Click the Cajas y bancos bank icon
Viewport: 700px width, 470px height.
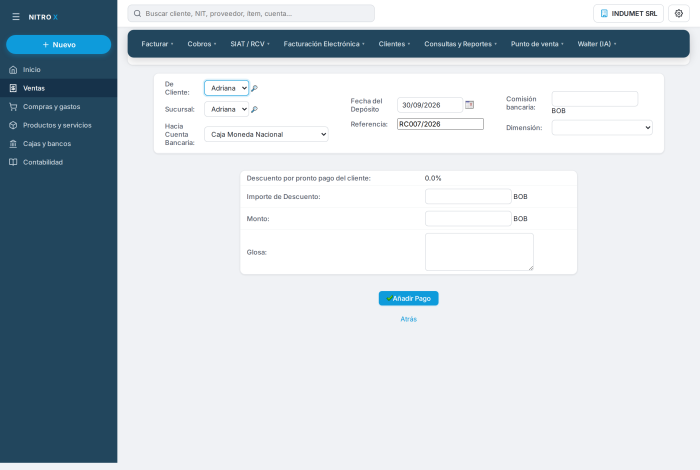[13, 144]
